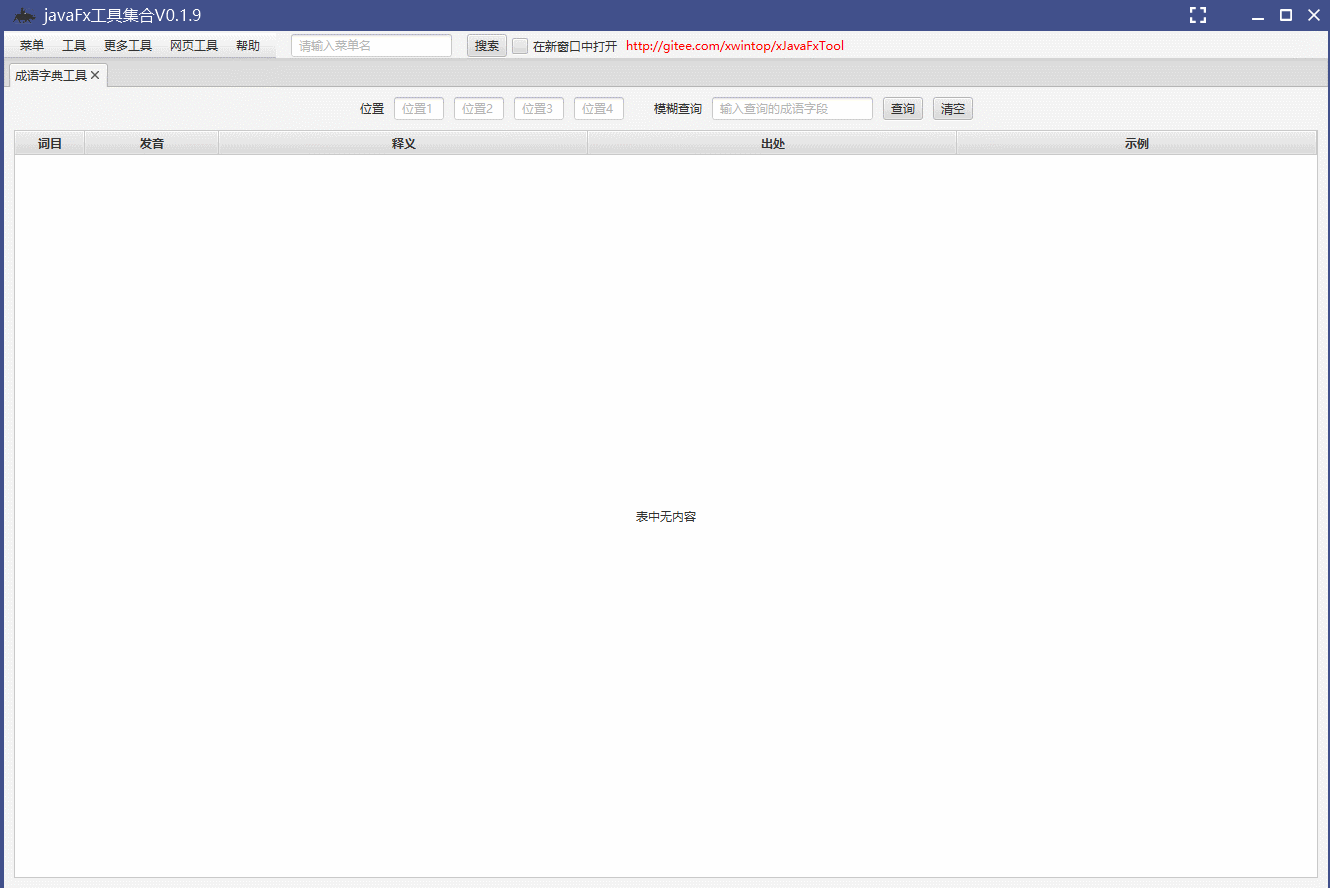Click the 位置1 input field

pos(419,109)
